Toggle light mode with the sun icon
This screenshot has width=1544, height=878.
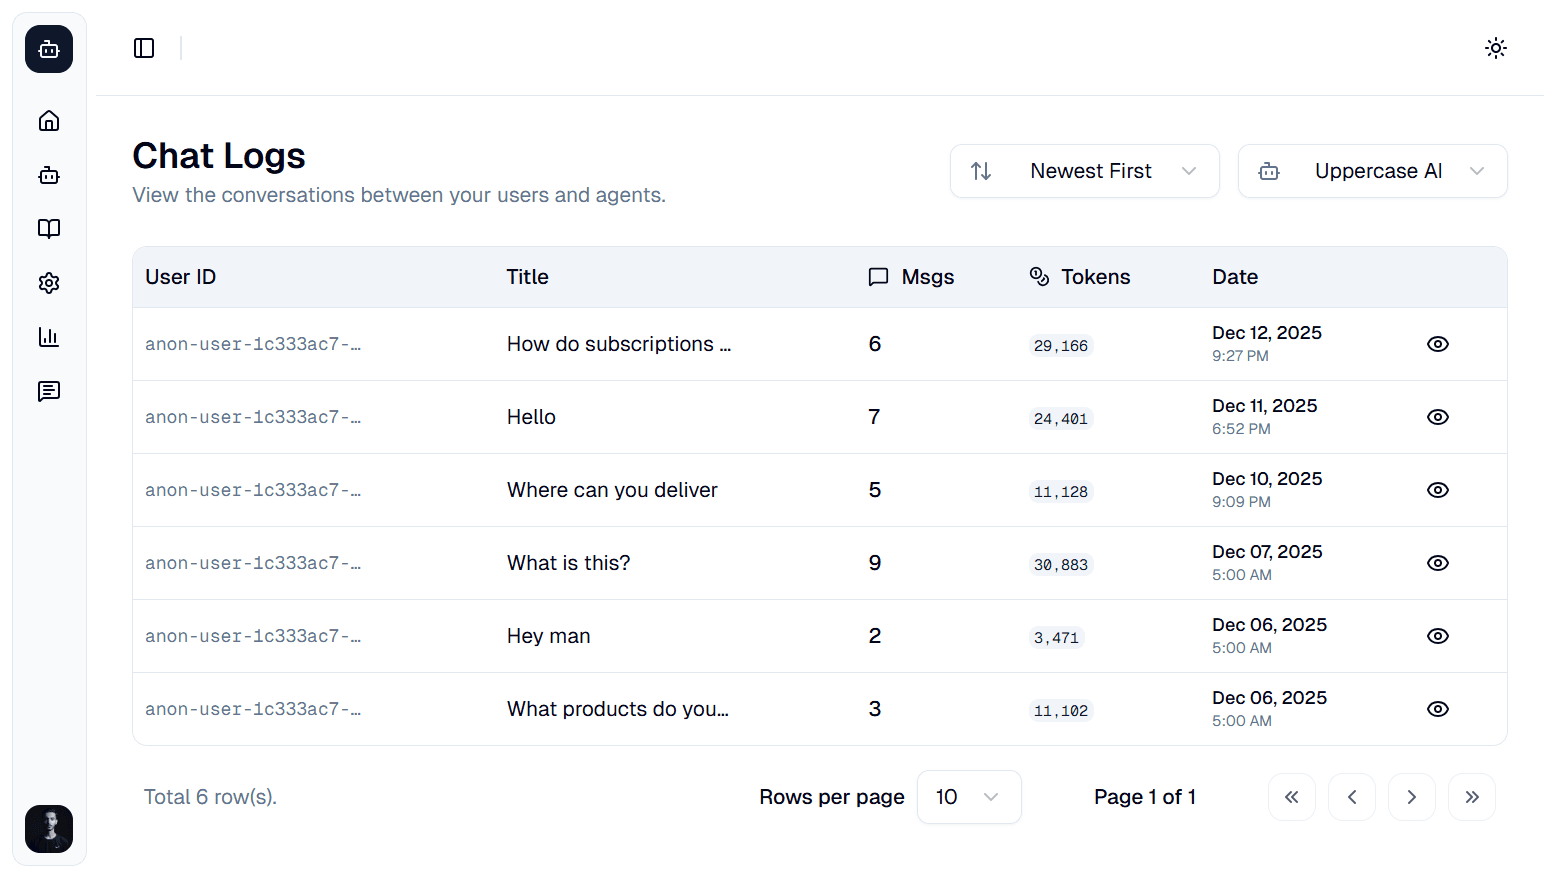point(1496,47)
